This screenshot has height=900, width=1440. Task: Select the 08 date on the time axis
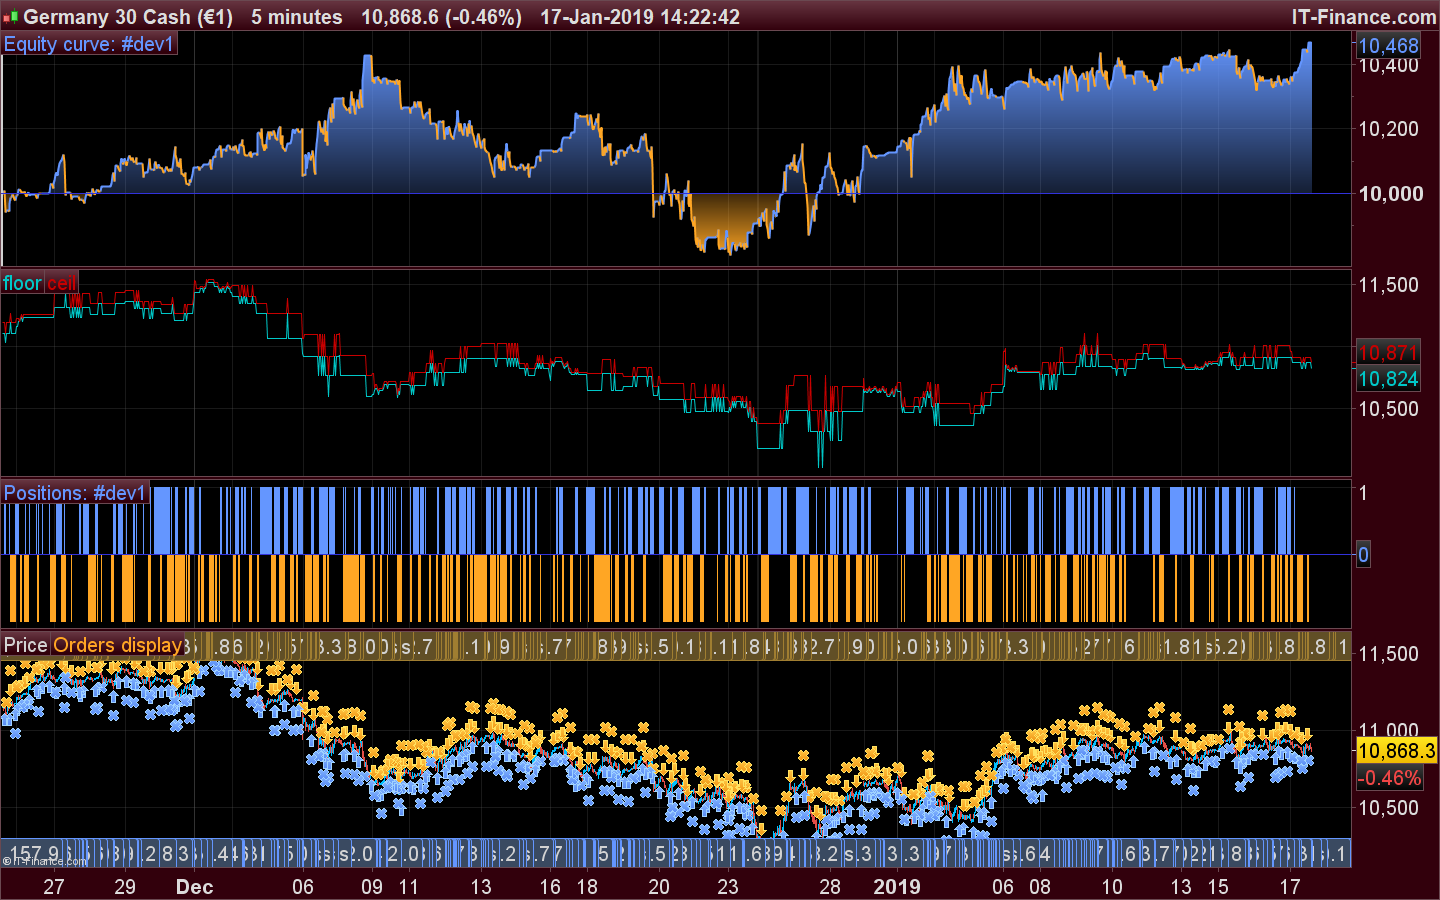pyautogui.click(x=1040, y=887)
